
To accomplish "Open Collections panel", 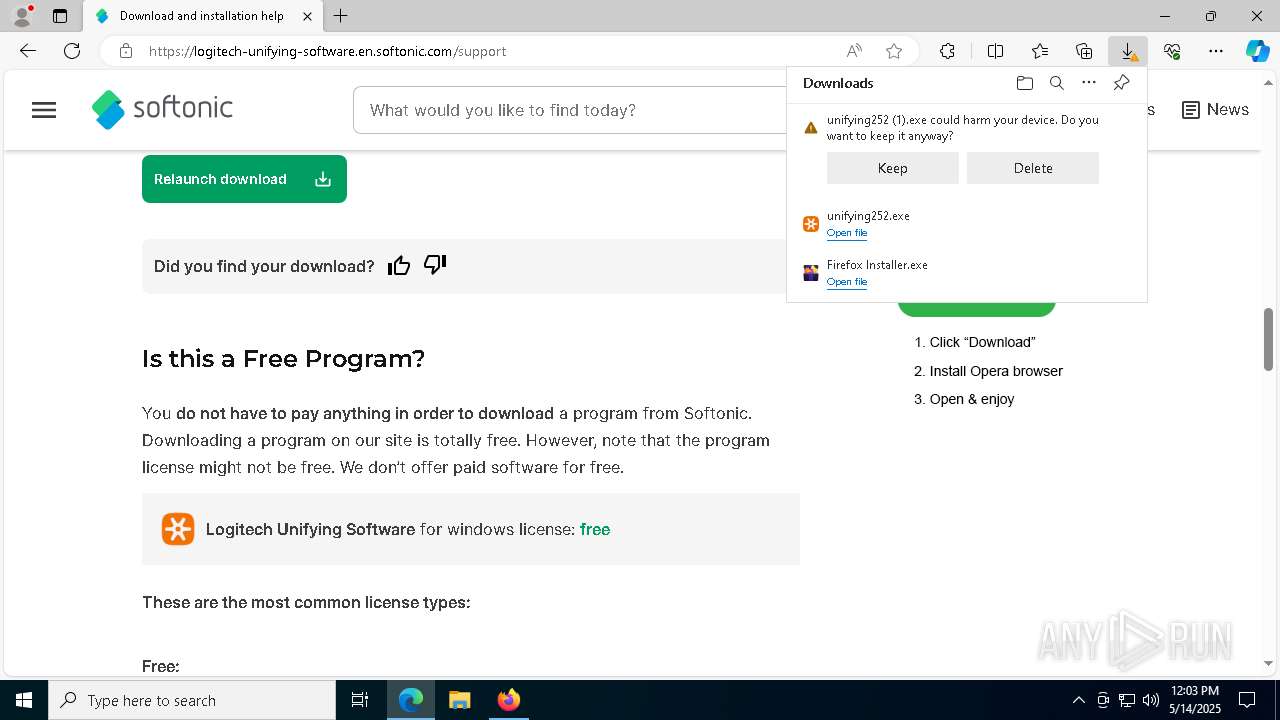I will (x=1084, y=51).
